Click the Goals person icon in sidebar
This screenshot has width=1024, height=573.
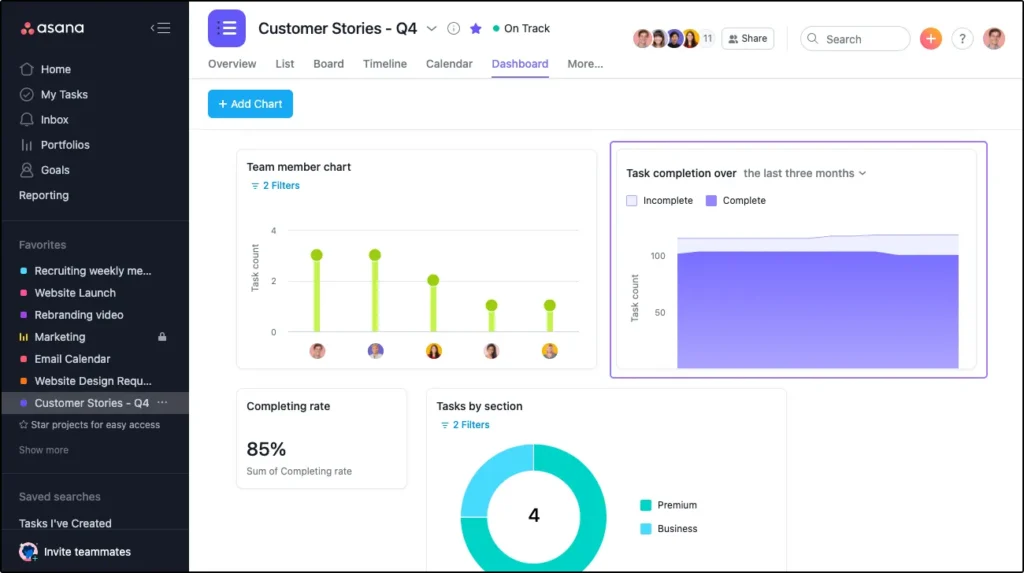pyautogui.click(x=27, y=170)
